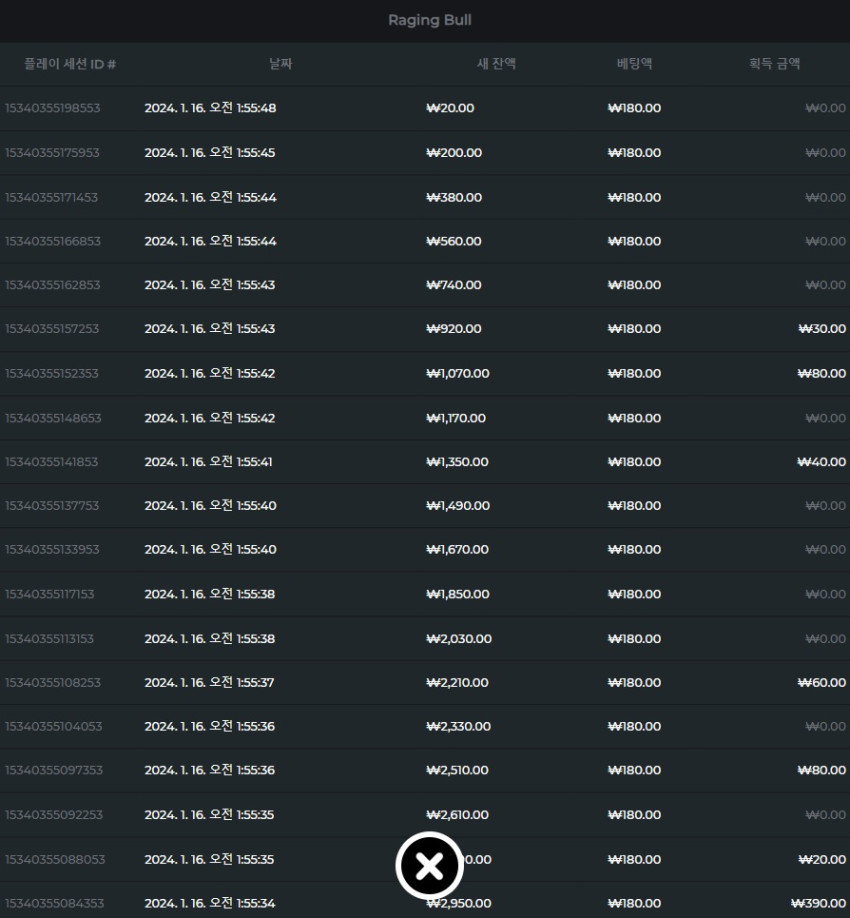
Task: Open session ID 15340355162853
Action: (x=53, y=285)
